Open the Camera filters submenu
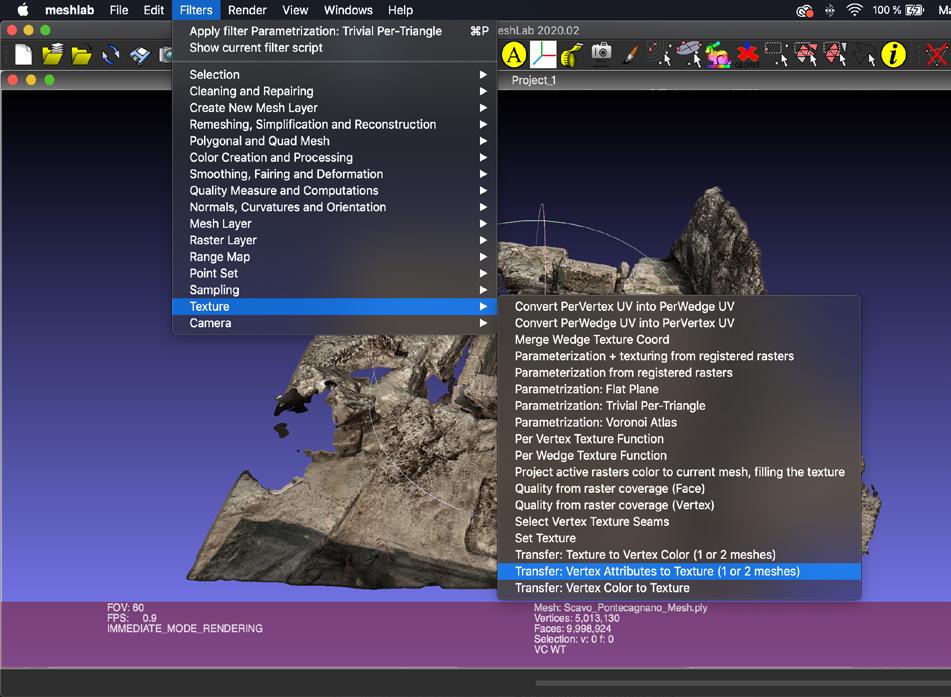Image resolution: width=951 pixels, height=697 pixels. (x=335, y=323)
